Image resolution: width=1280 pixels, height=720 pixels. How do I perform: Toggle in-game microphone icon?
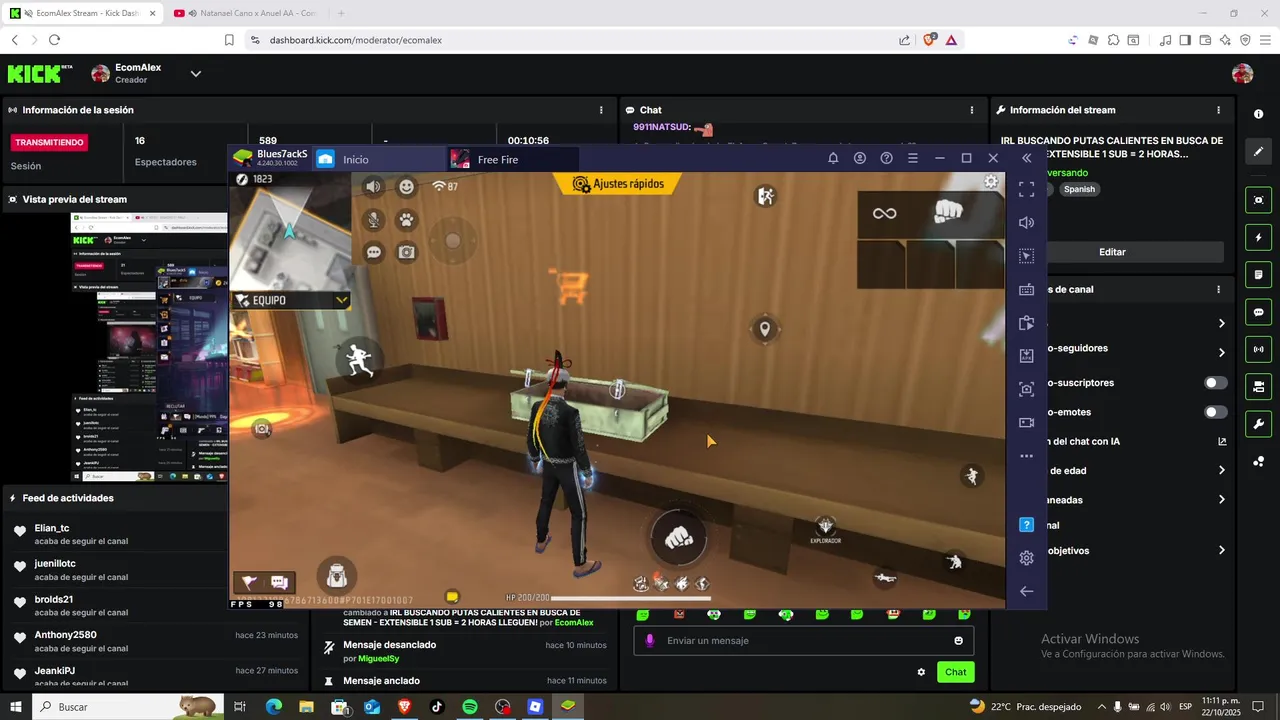(373, 219)
